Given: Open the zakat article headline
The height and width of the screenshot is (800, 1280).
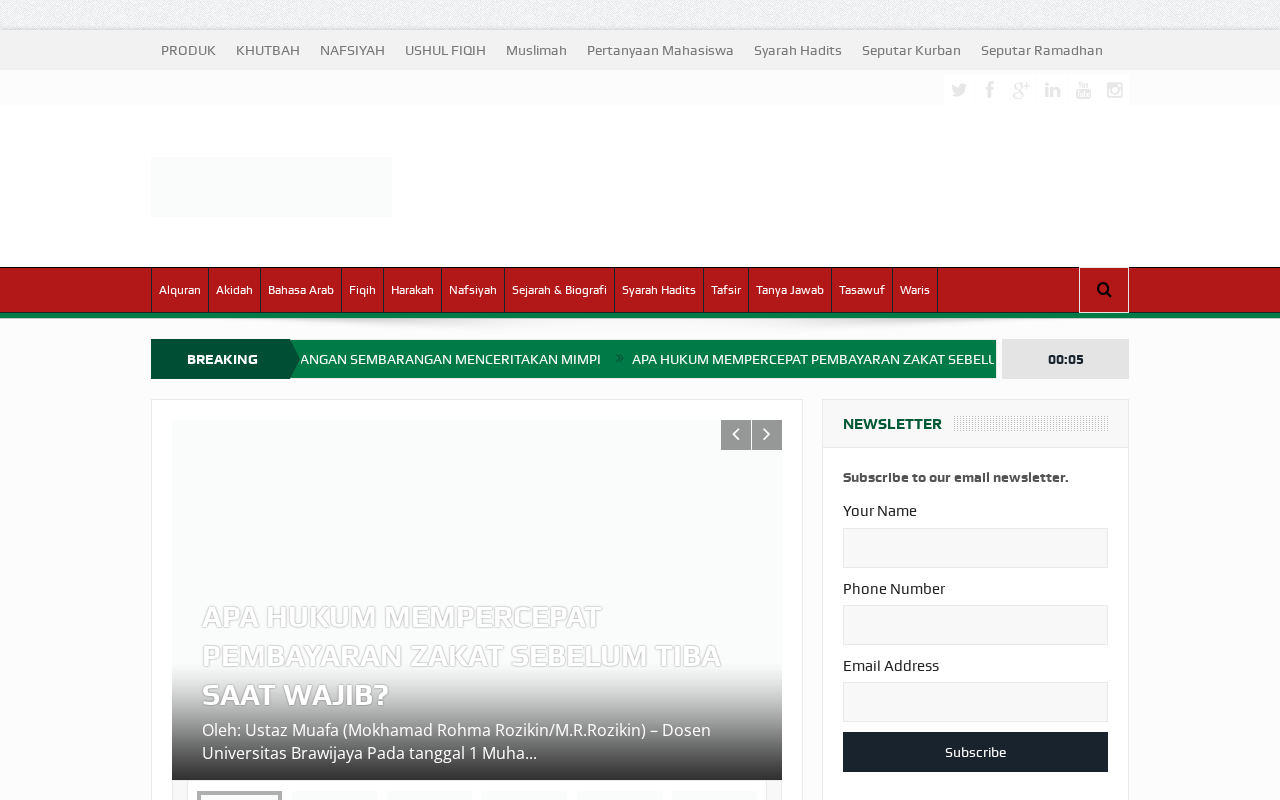Looking at the screenshot, I should click(461, 656).
